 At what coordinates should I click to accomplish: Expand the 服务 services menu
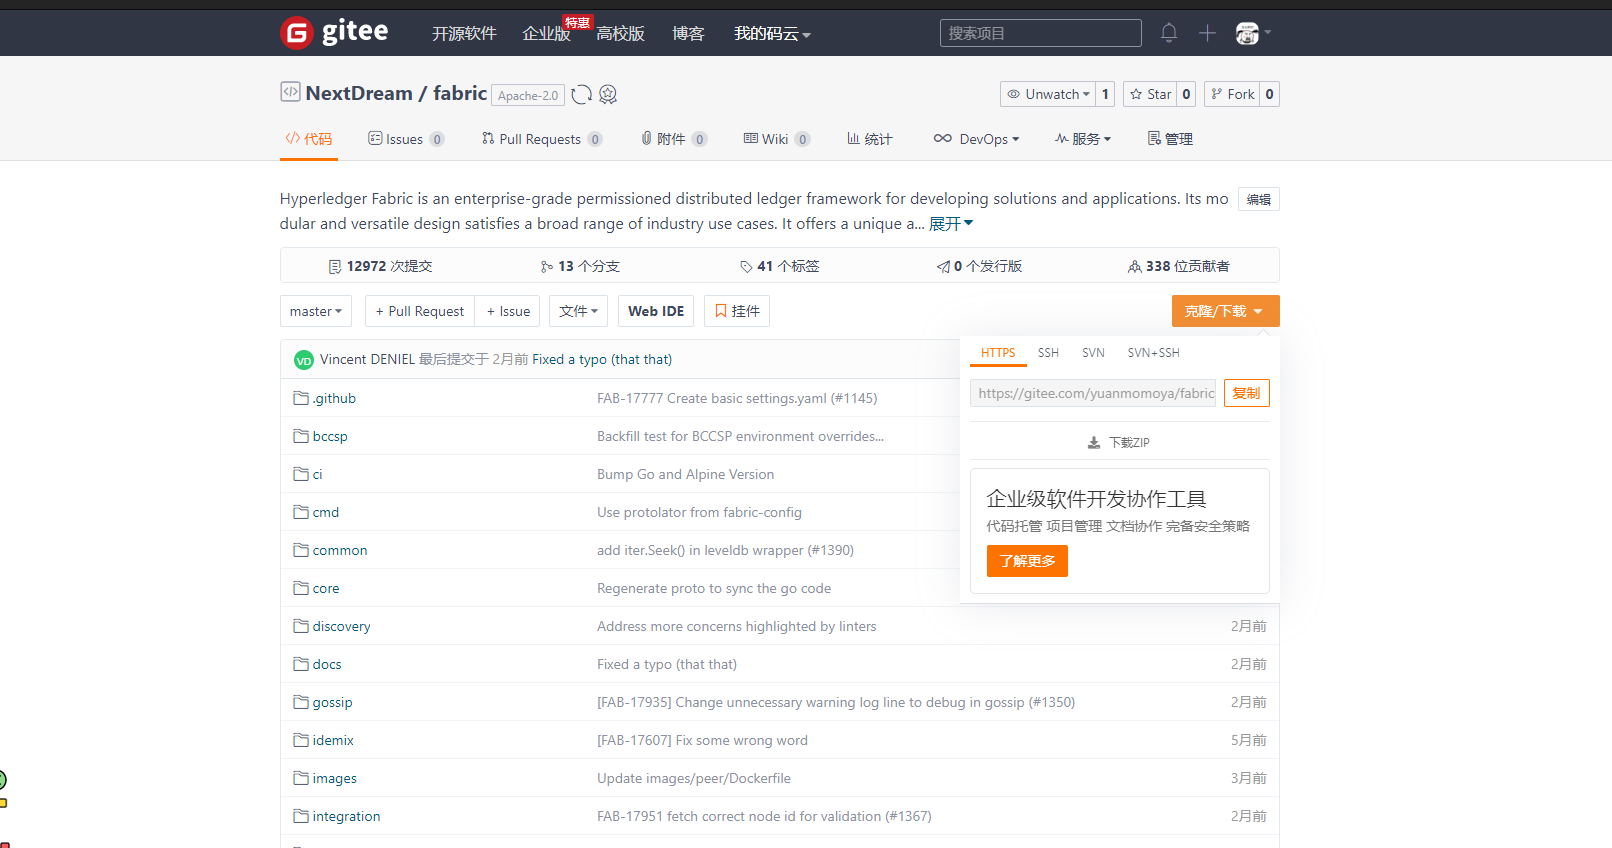click(x=1083, y=139)
